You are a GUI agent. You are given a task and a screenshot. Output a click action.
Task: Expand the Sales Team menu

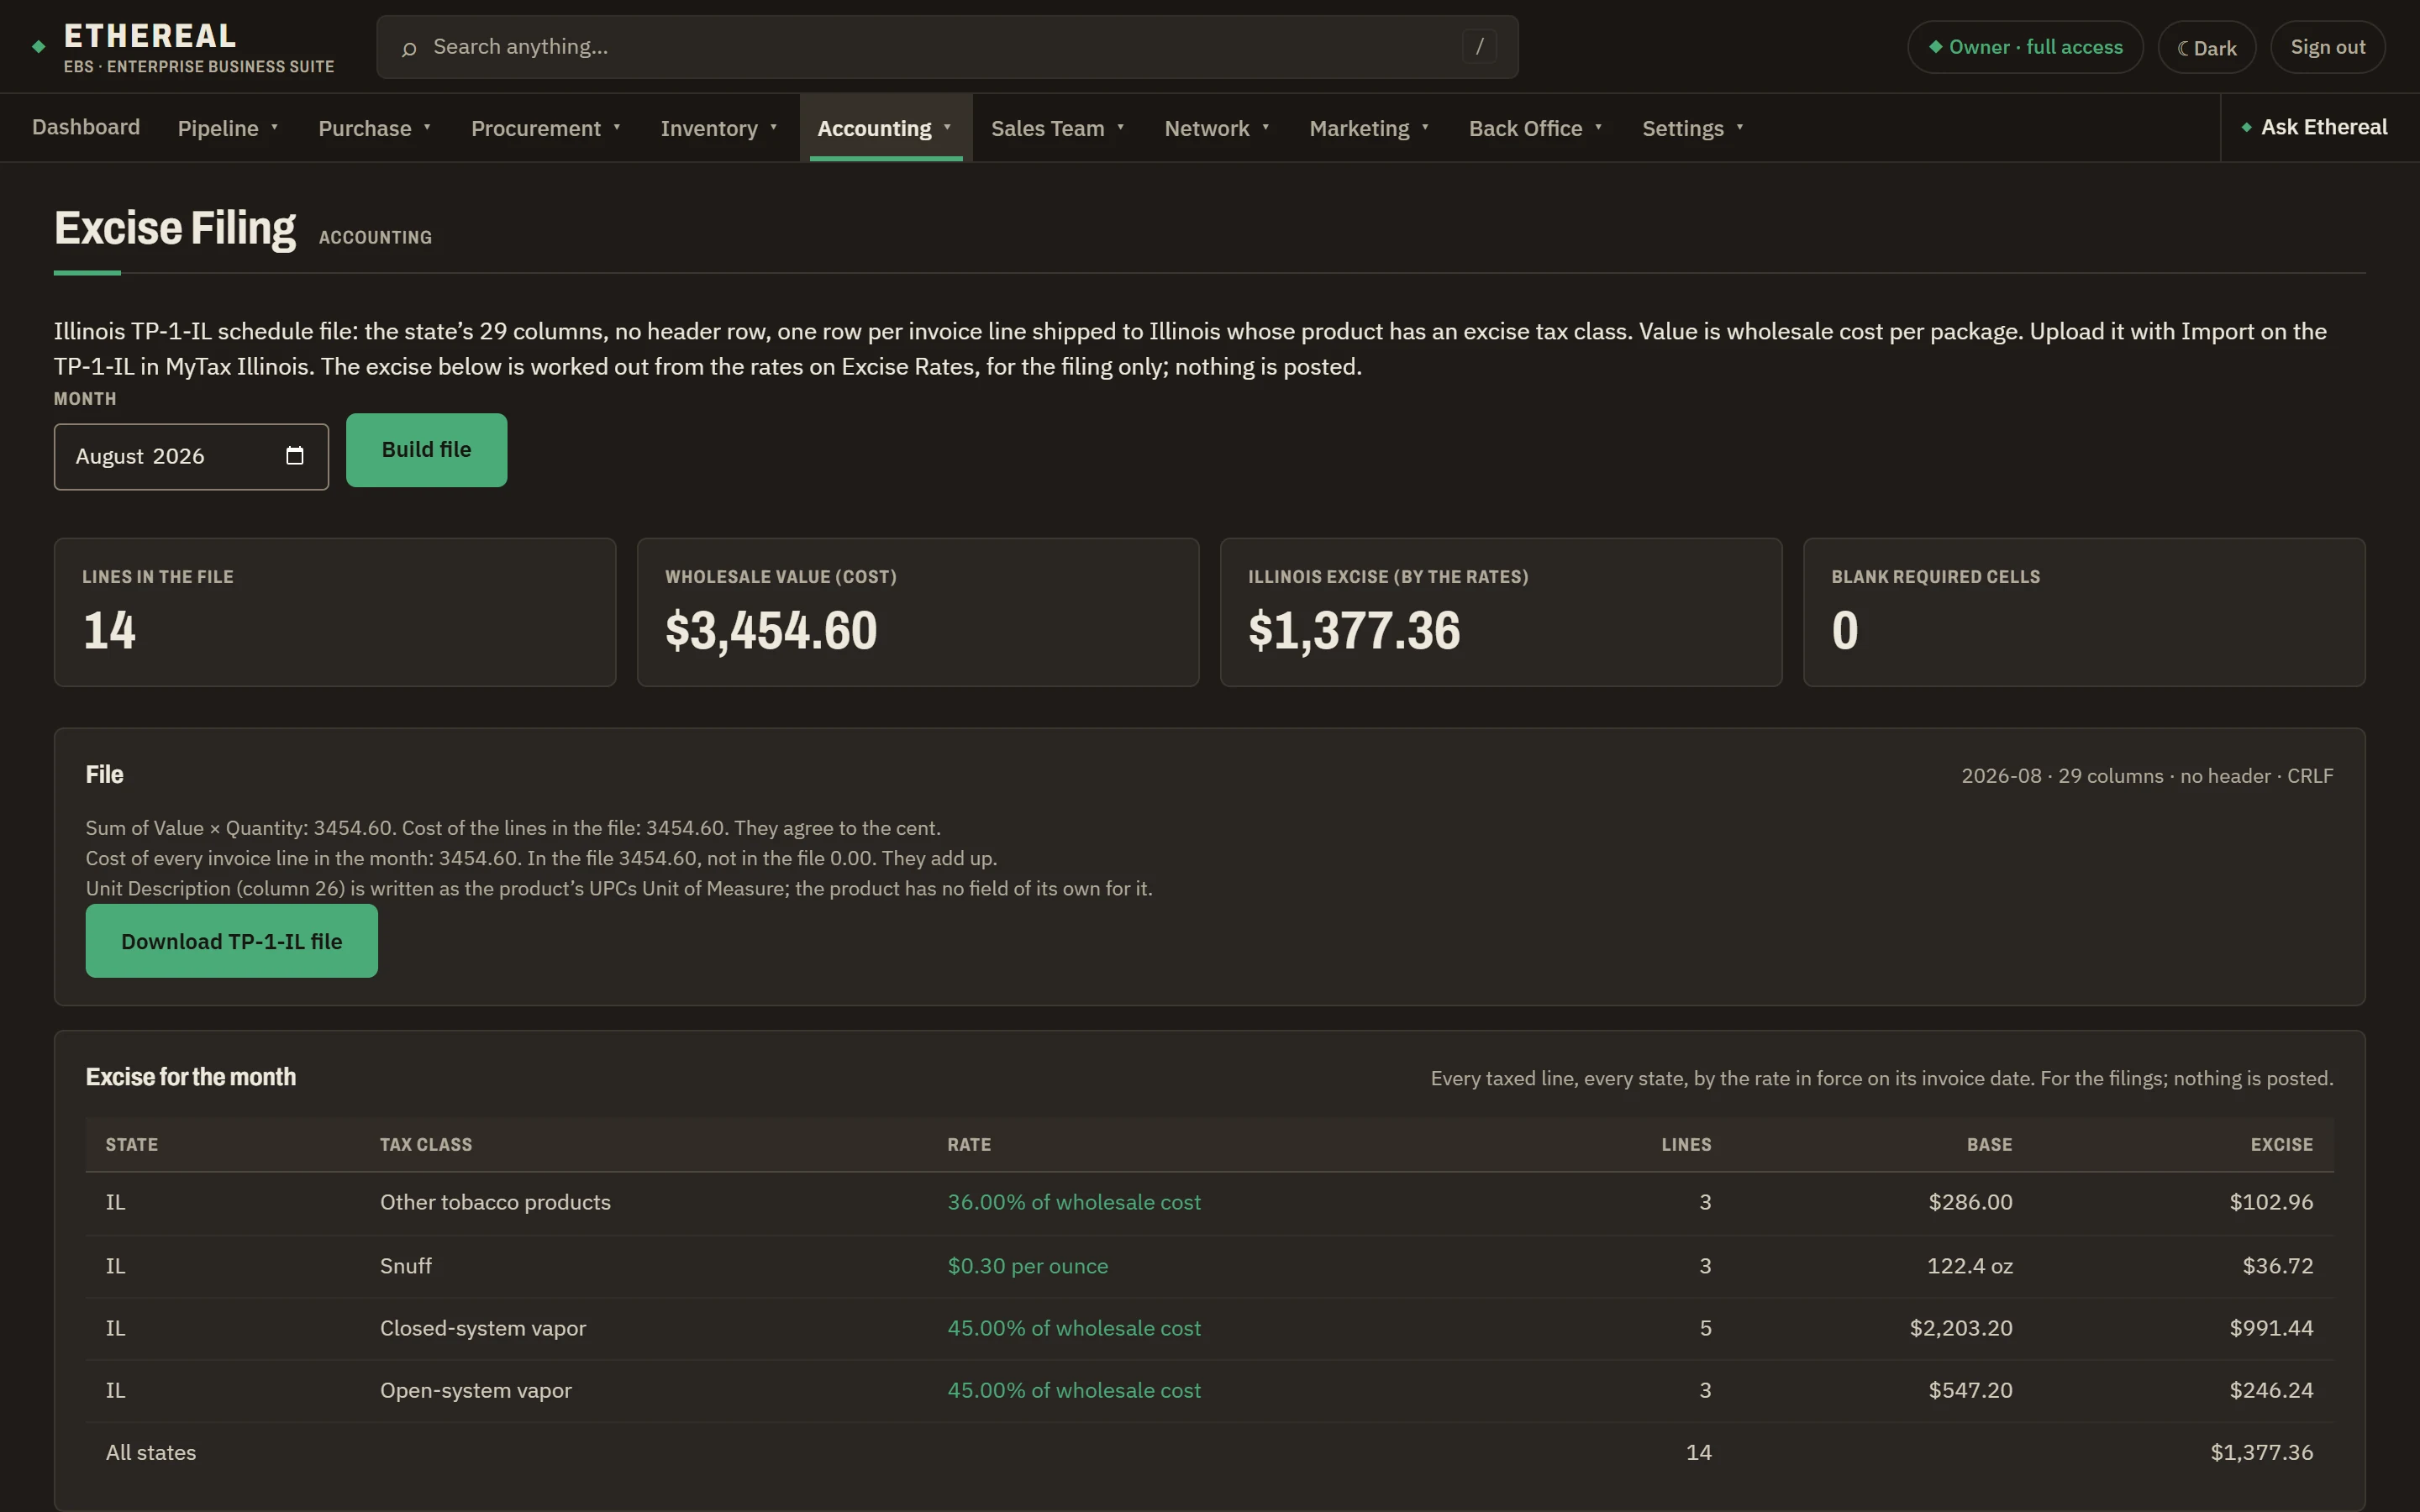1058,128
